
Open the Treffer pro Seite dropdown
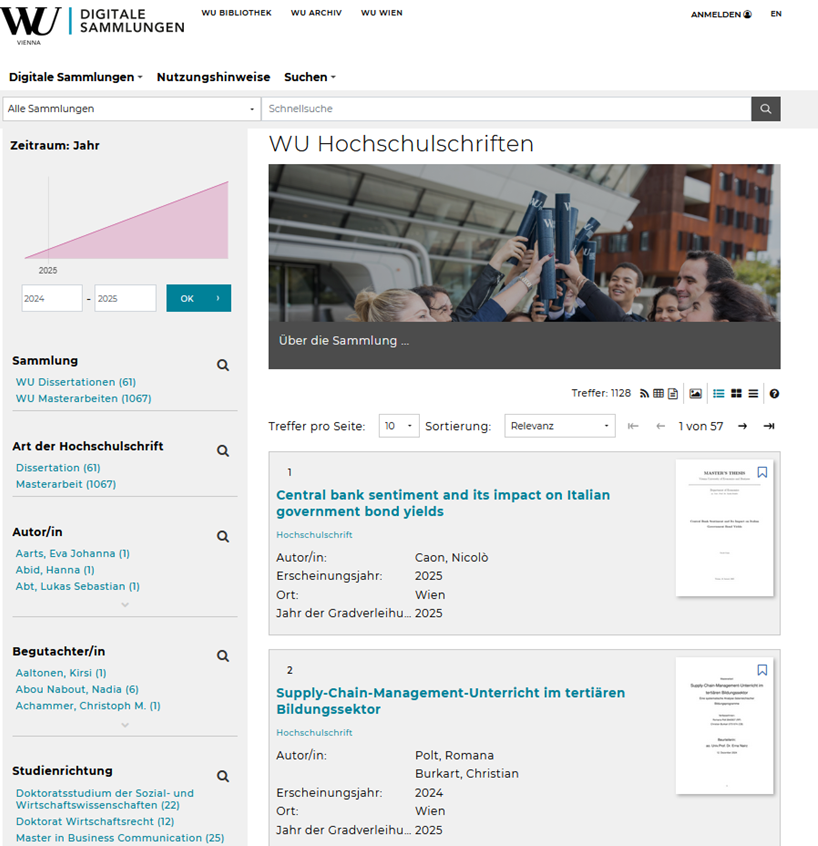tap(399, 426)
